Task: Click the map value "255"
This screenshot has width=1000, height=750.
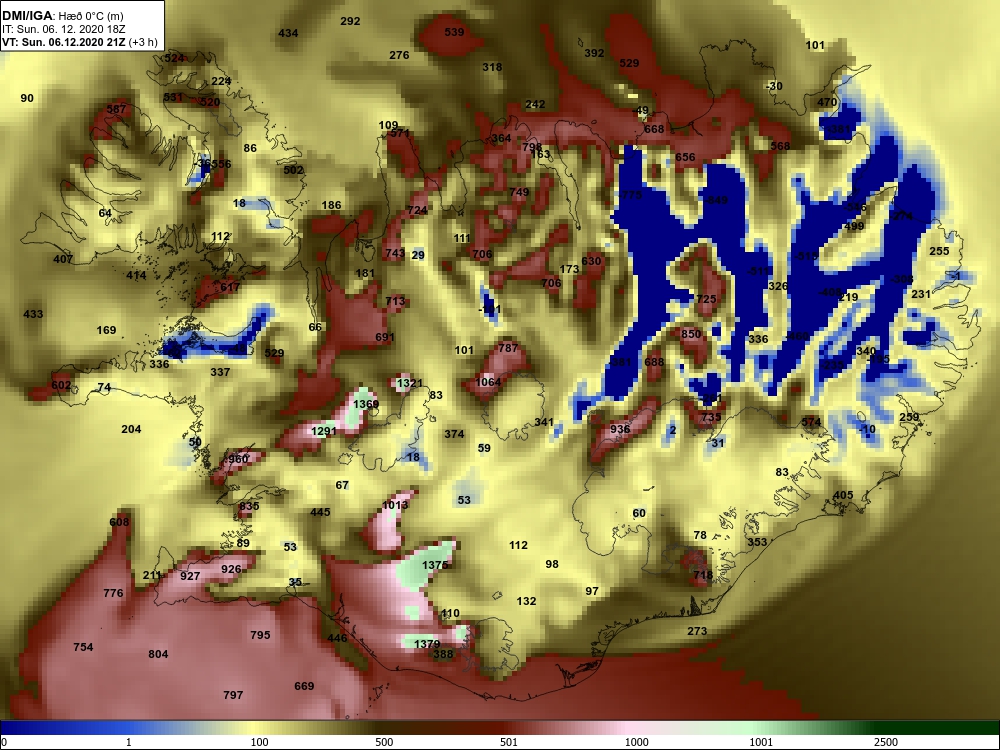Action: (x=939, y=251)
